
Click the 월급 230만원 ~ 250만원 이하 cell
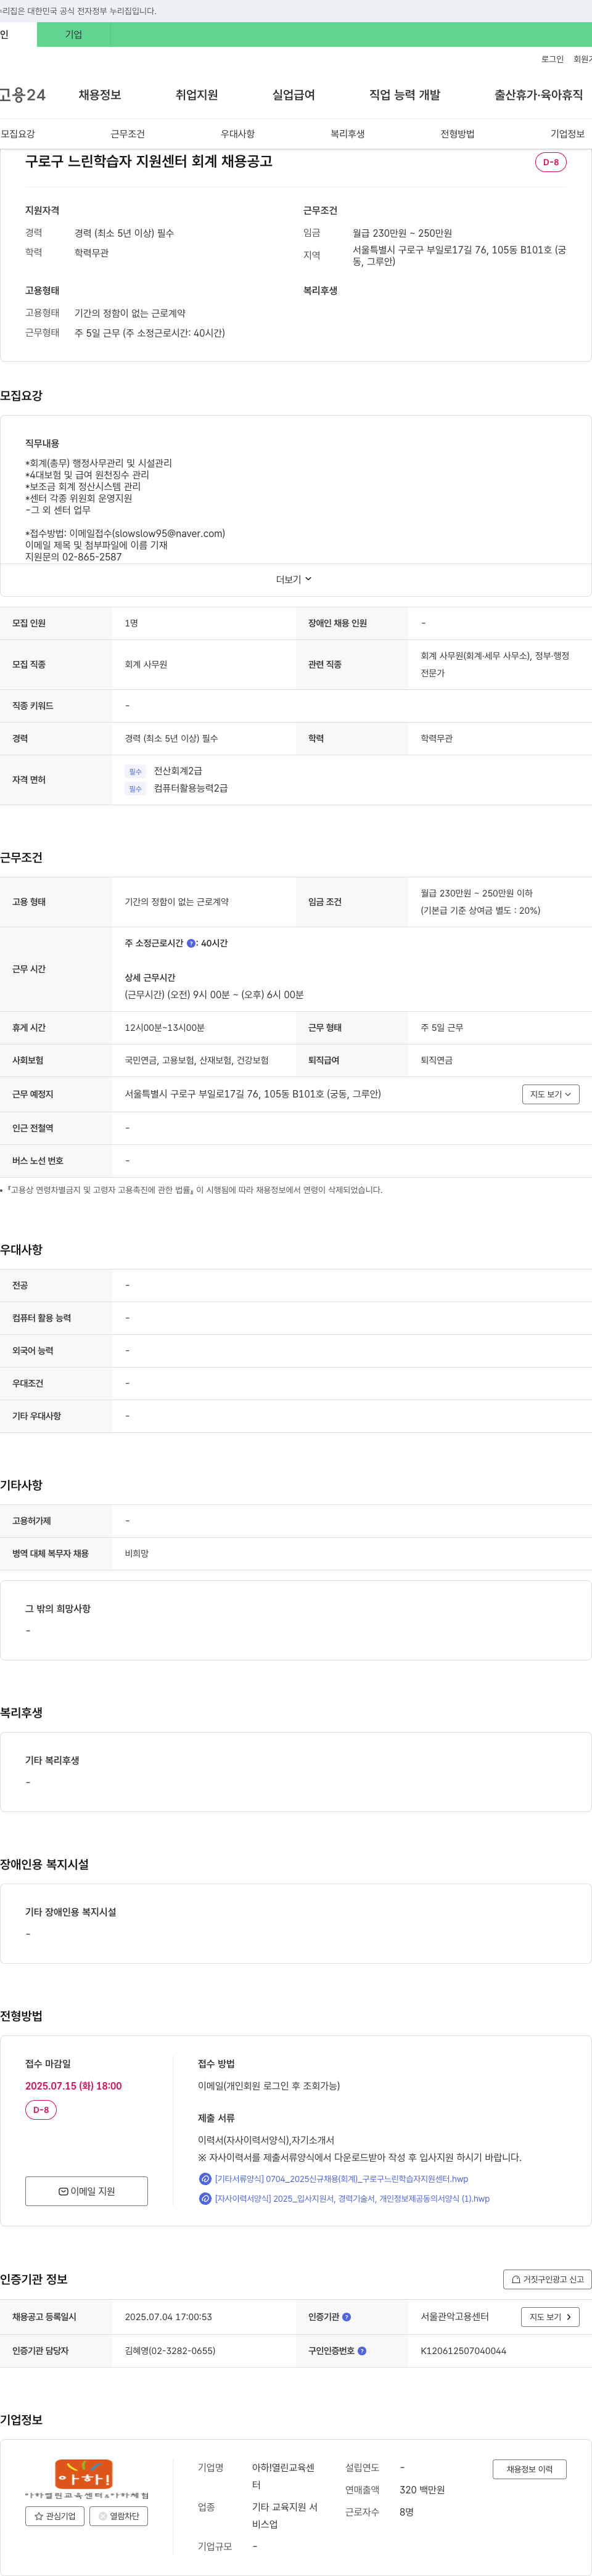[476, 893]
